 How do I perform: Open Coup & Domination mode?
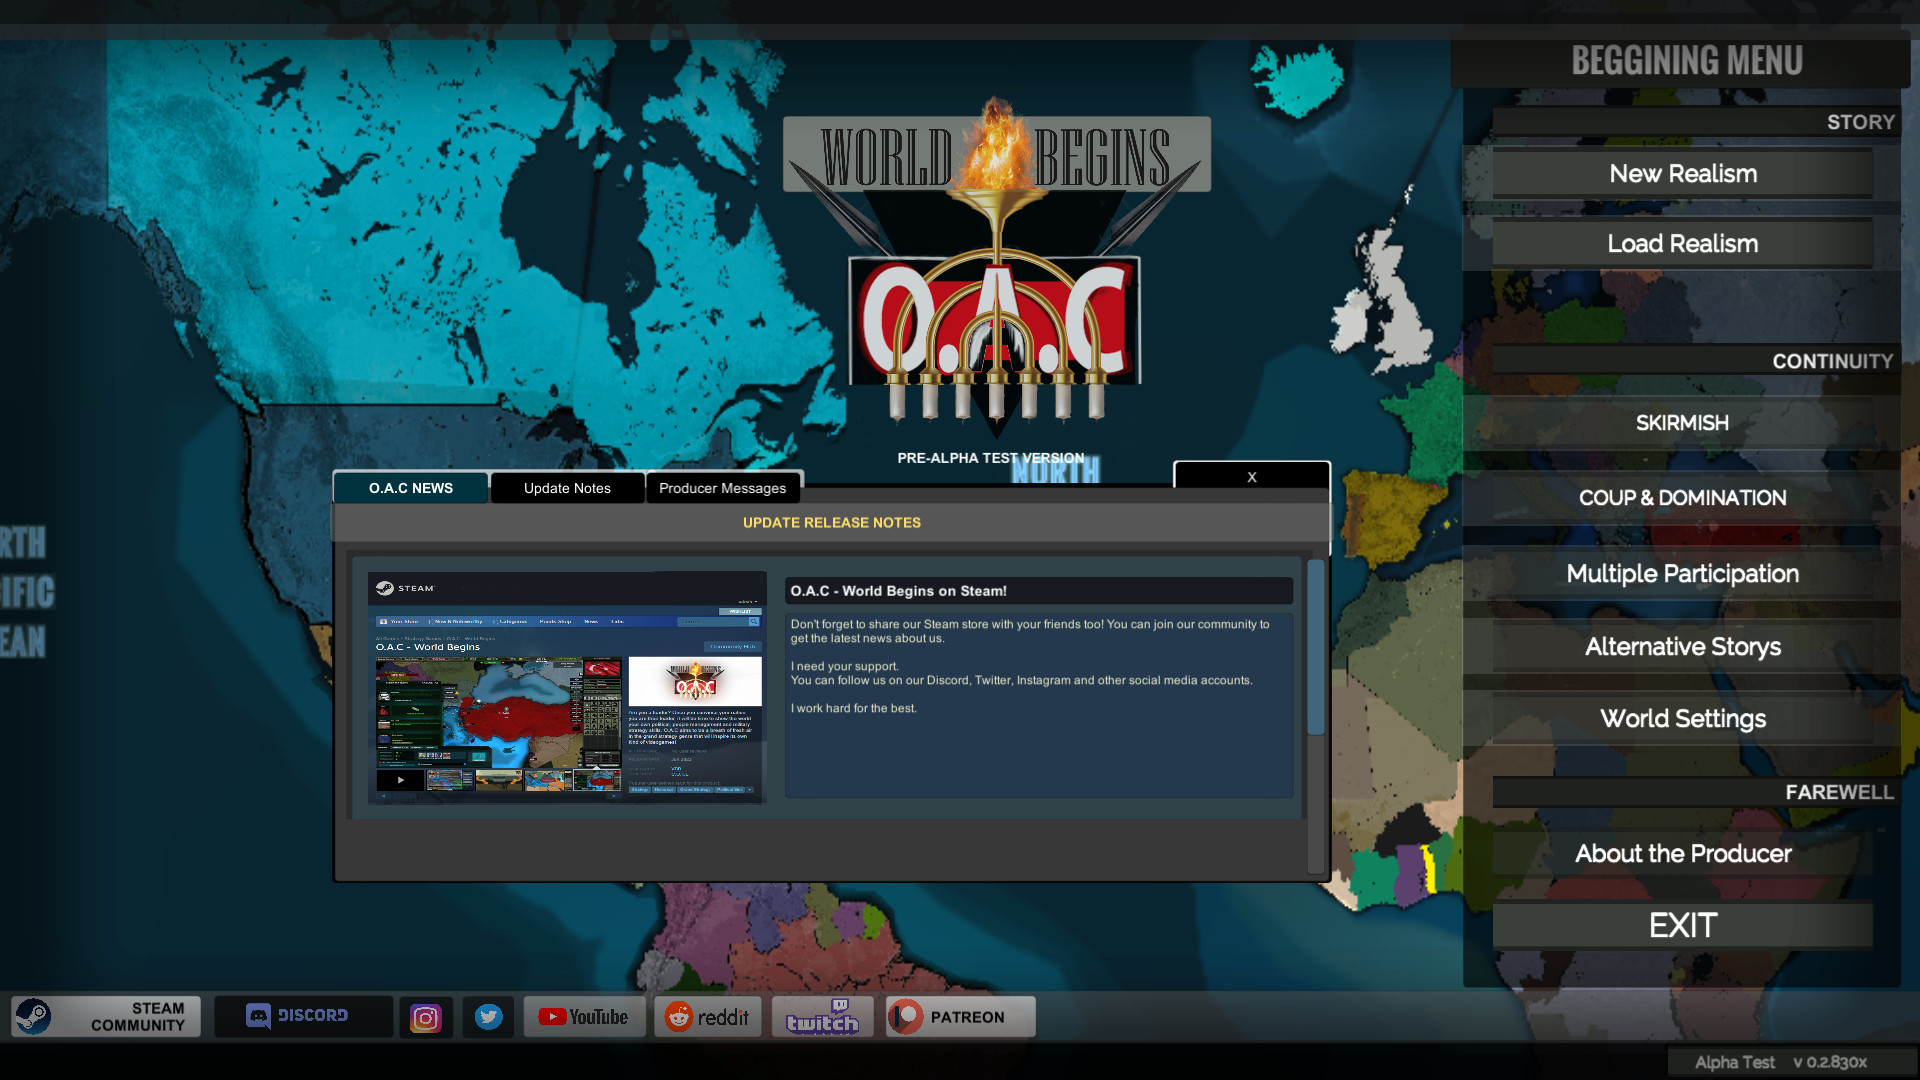coord(1682,497)
